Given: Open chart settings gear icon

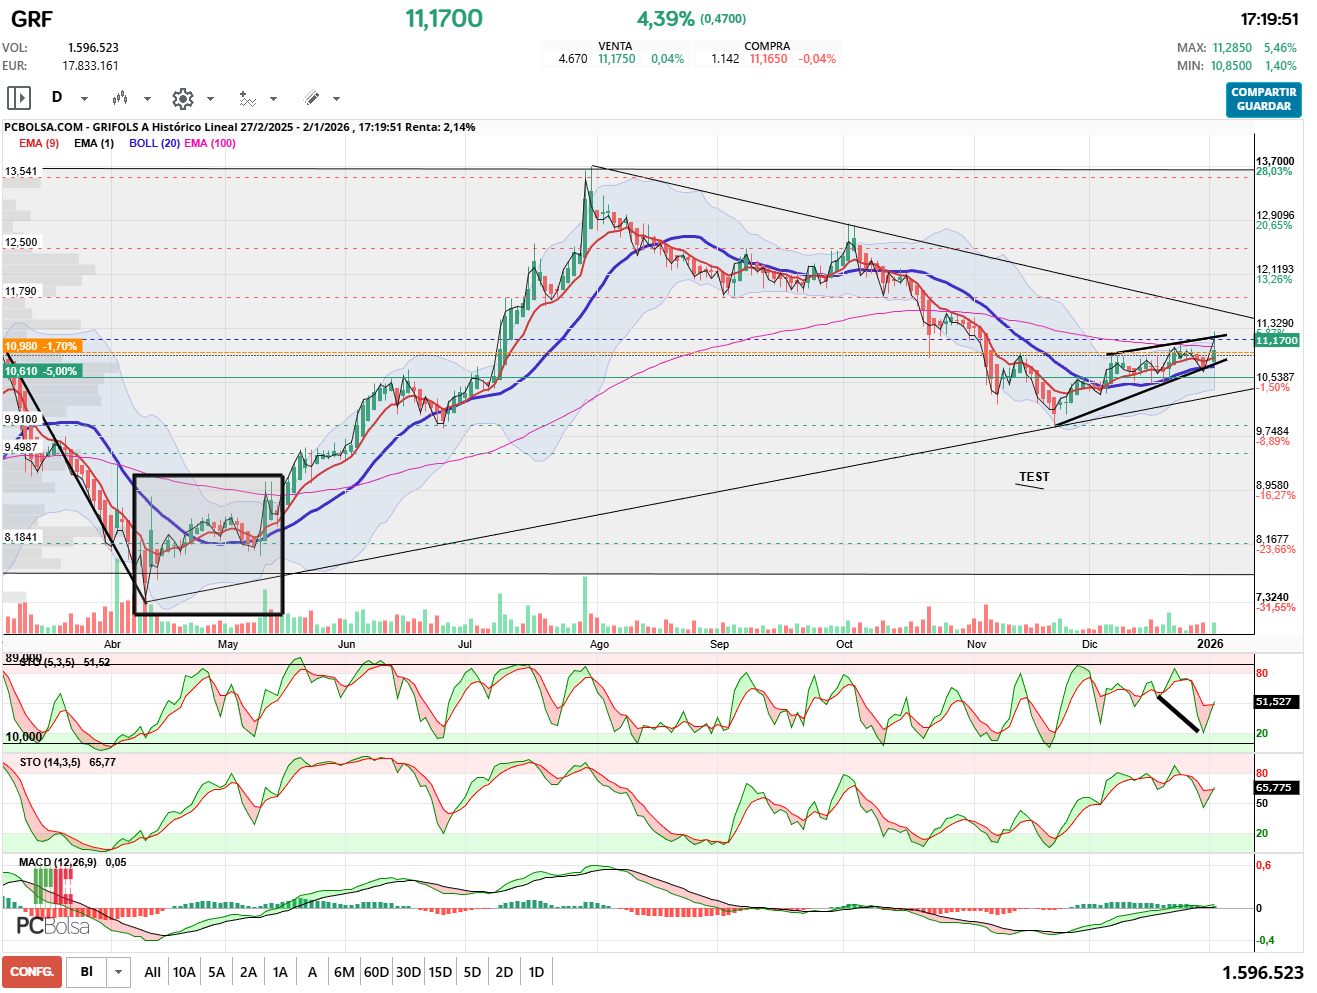Looking at the screenshot, I should (x=182, y=98).
